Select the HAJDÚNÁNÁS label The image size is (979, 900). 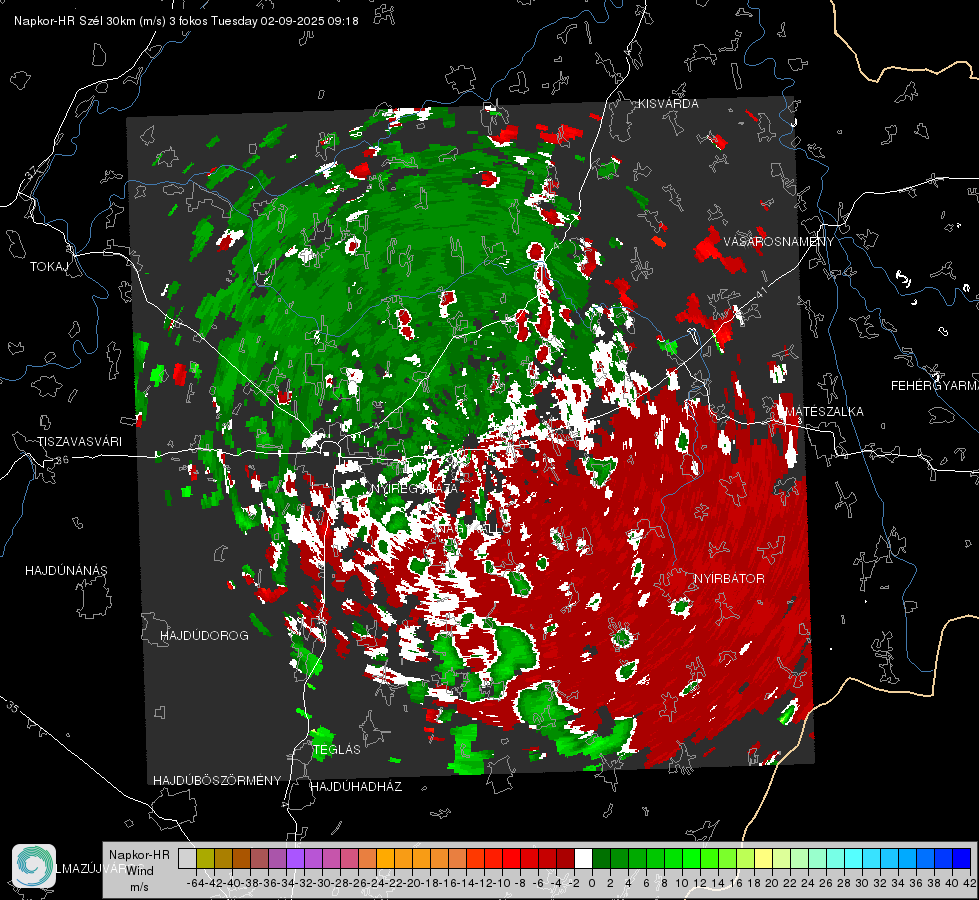66,570
